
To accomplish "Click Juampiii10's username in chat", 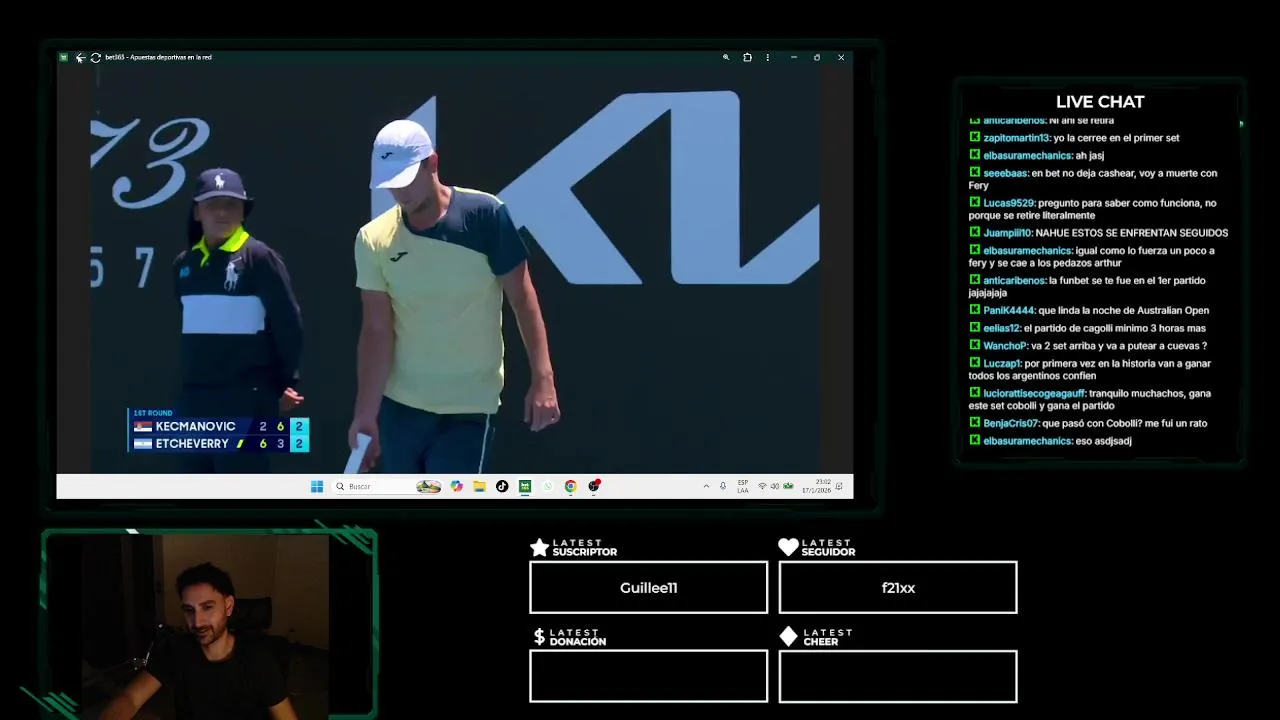I will click(x=1007, y=233).
